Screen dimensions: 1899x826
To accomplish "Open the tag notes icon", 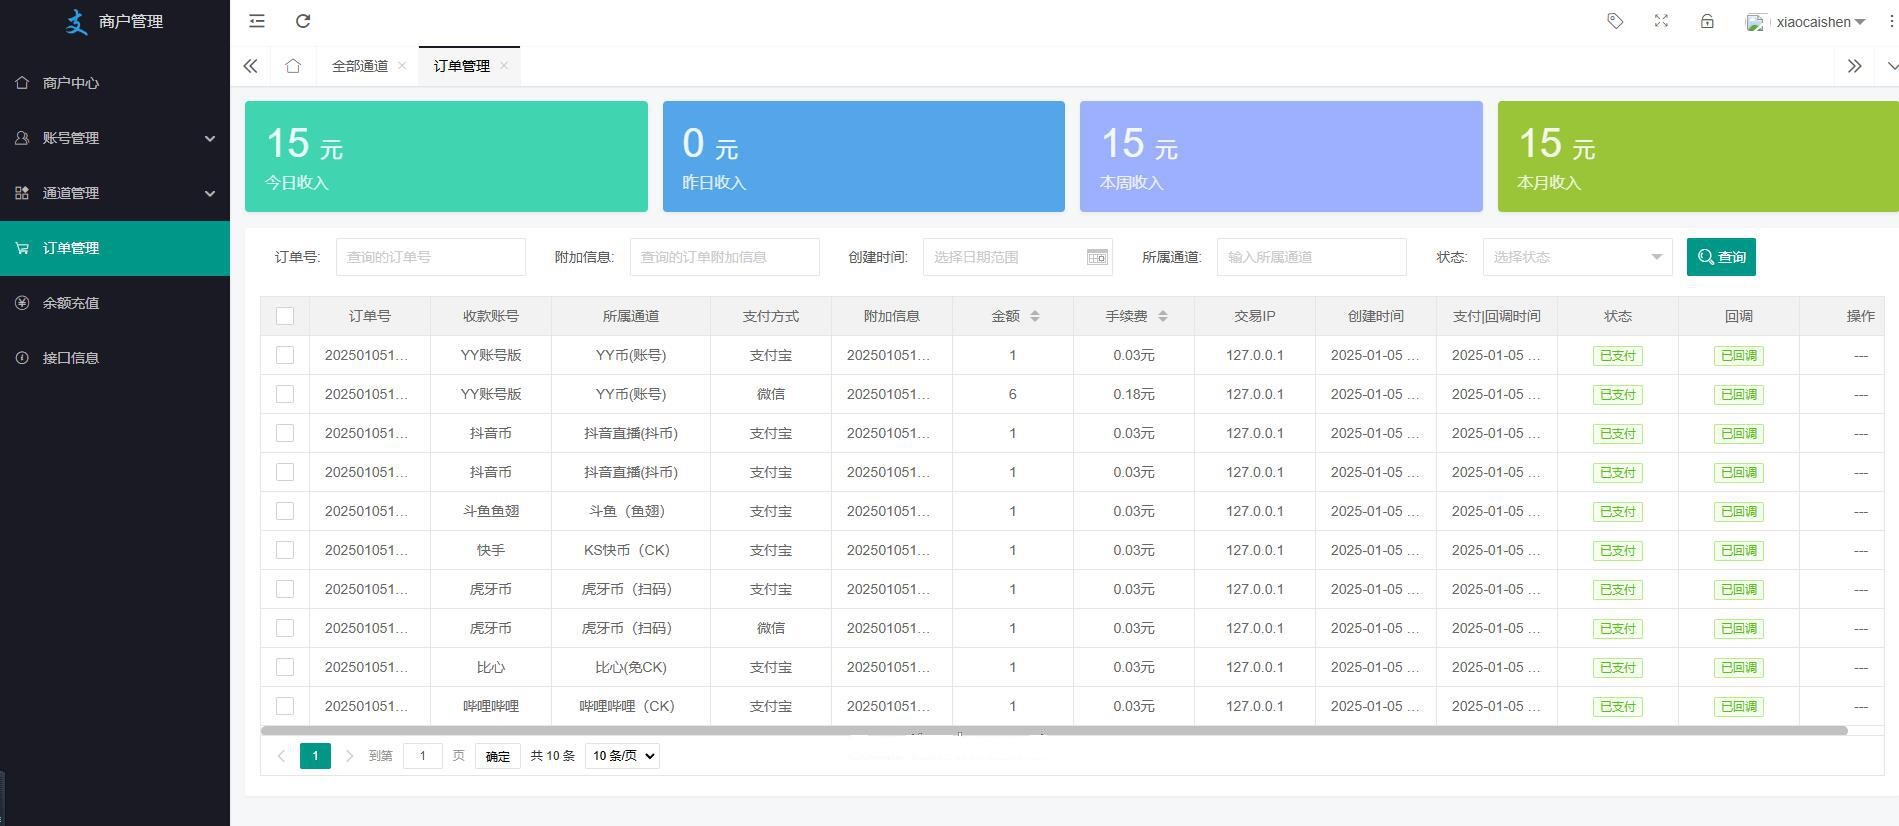I will (x=1615, y=21).
